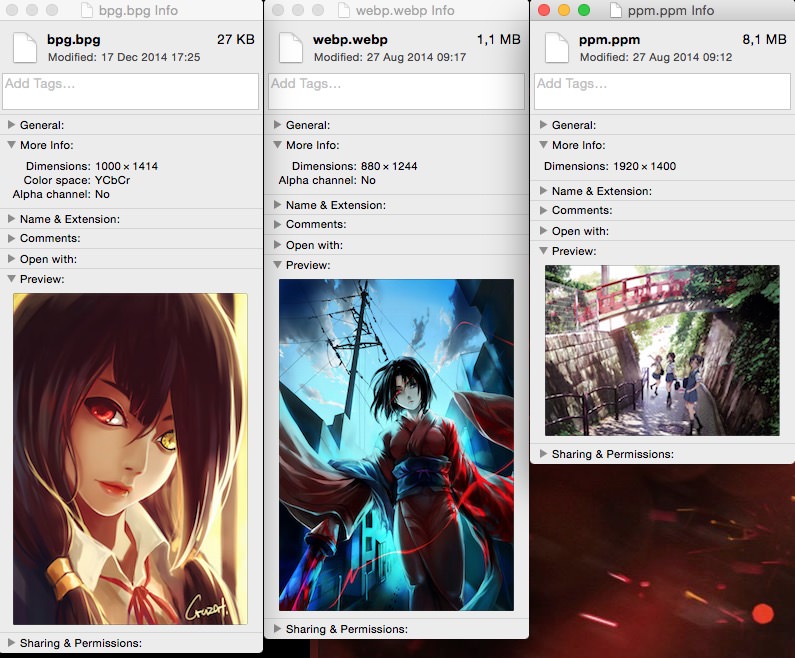Click Alpha channel value in bpg.bpg Info
This screenshot has width=795, height=658.
[x=102, y=194]
